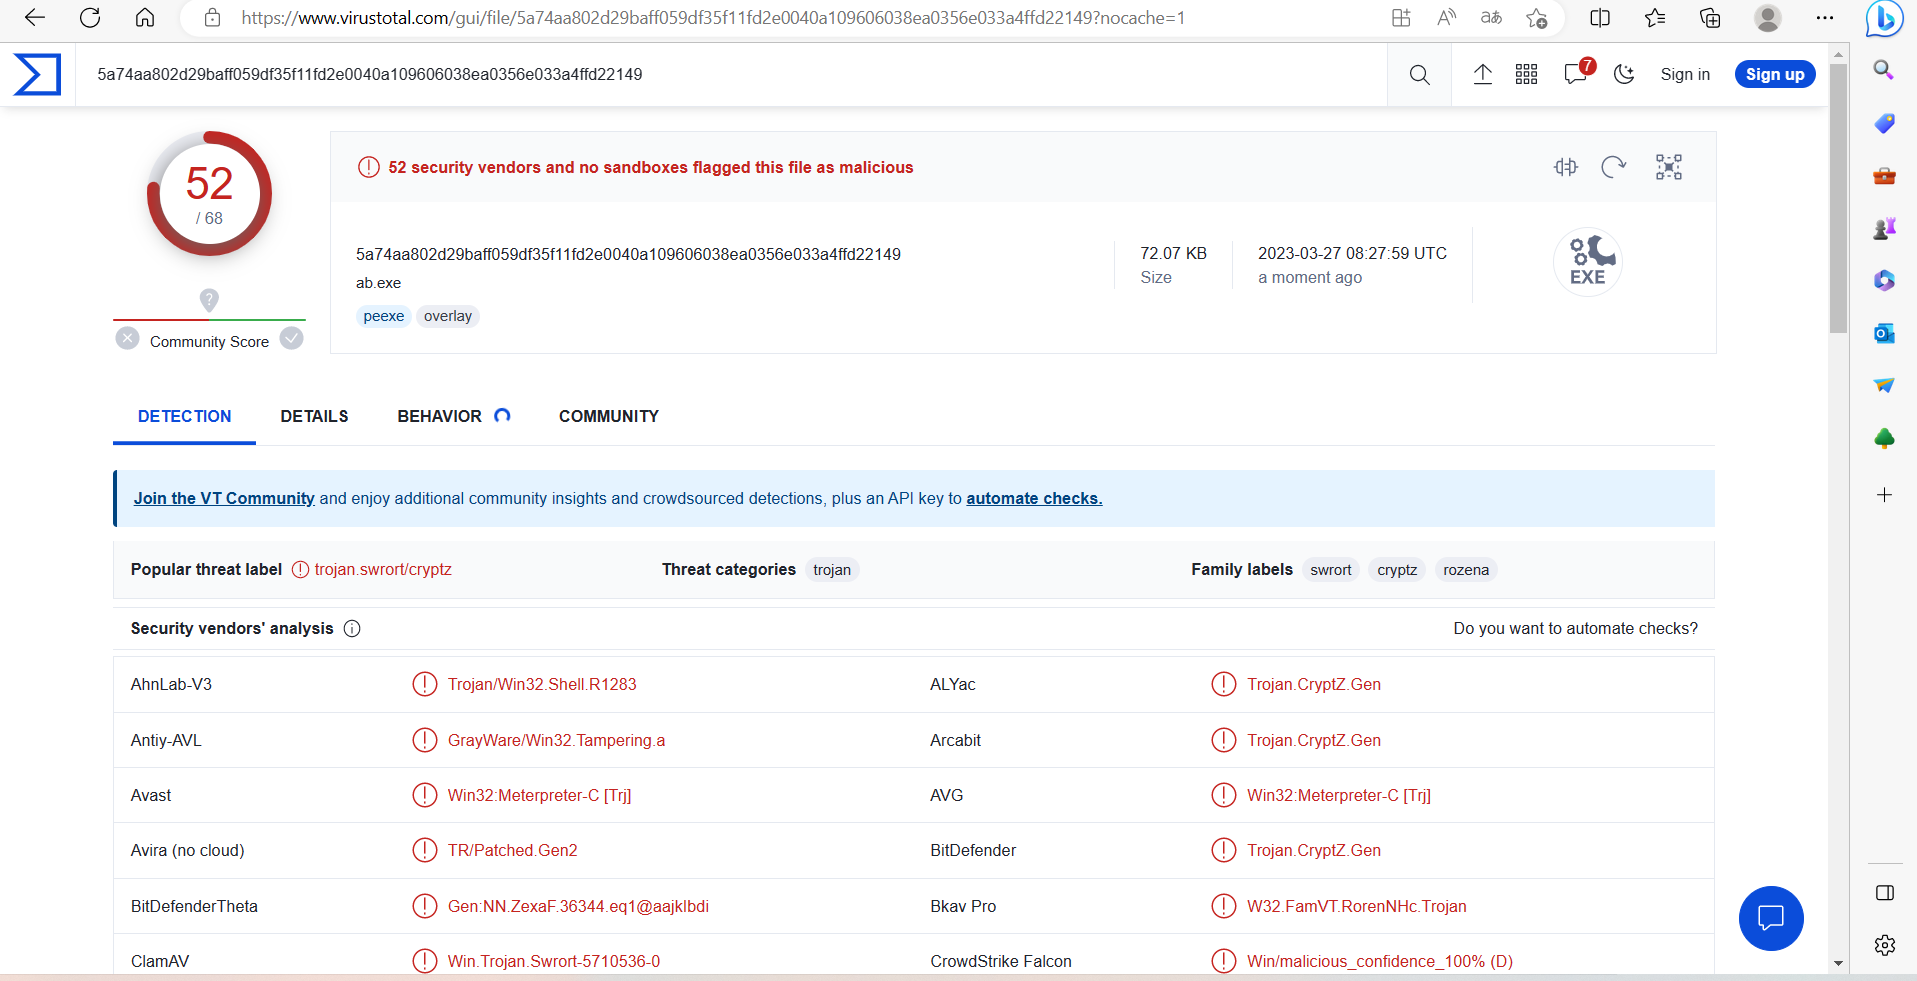Add a sidebar app with plus
Viewport: 1917px width, 981px height.
[1884, 495]
